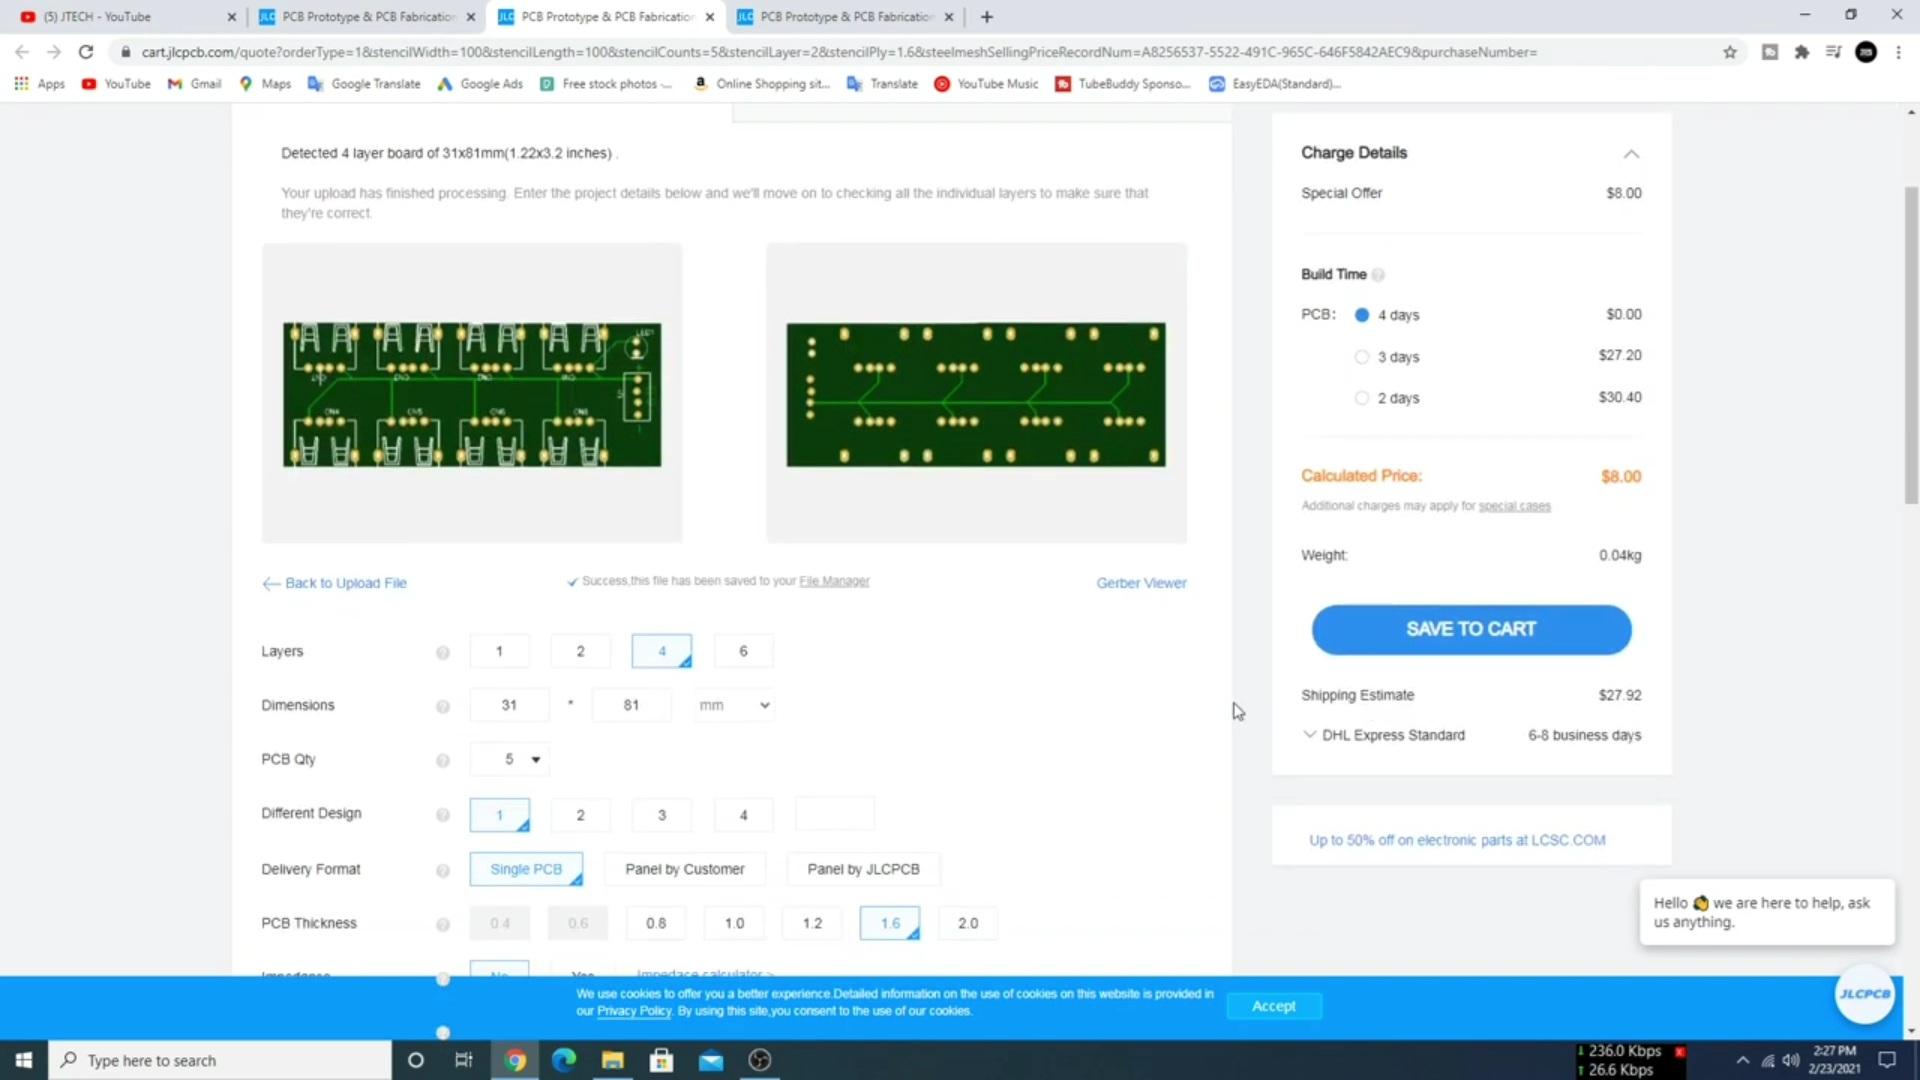Click the Layers help question-mark icon
The image size is (1920, 1080).
click(442, 653)
